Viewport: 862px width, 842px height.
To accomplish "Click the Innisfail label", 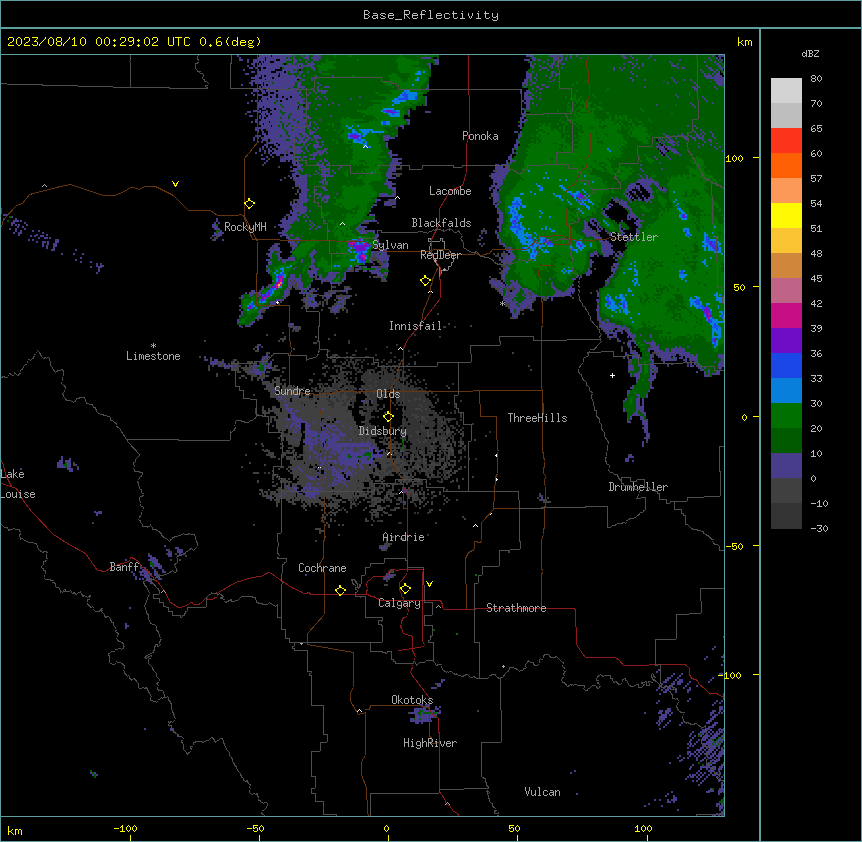I will tap(415, 326).
